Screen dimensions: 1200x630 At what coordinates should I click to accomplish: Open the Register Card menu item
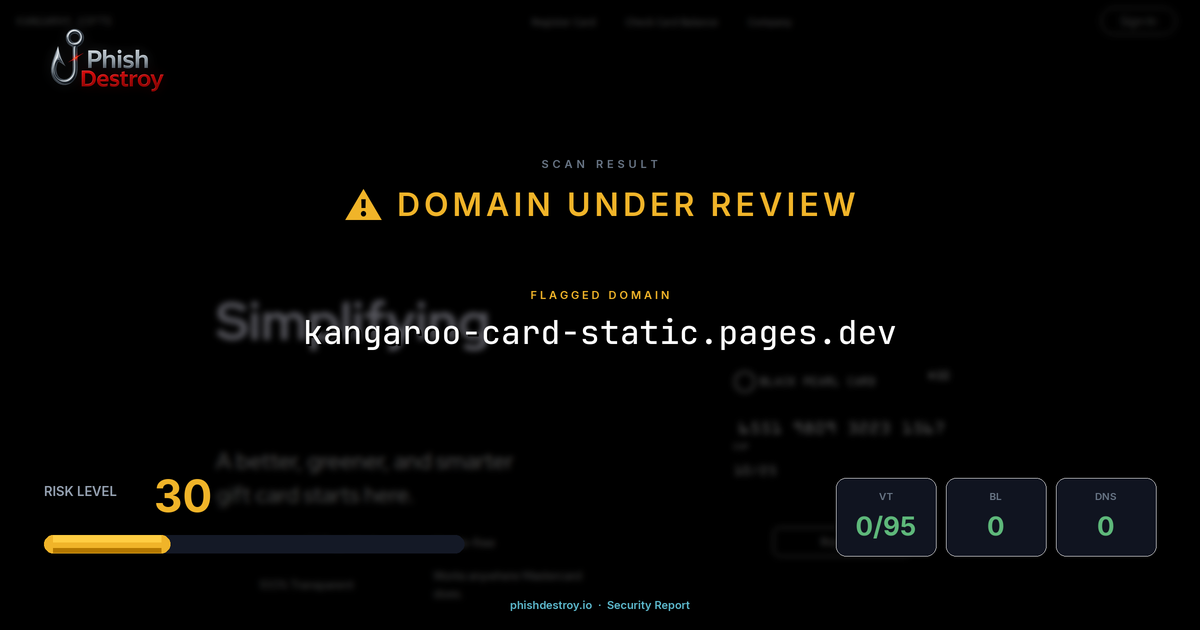point(565,21)
